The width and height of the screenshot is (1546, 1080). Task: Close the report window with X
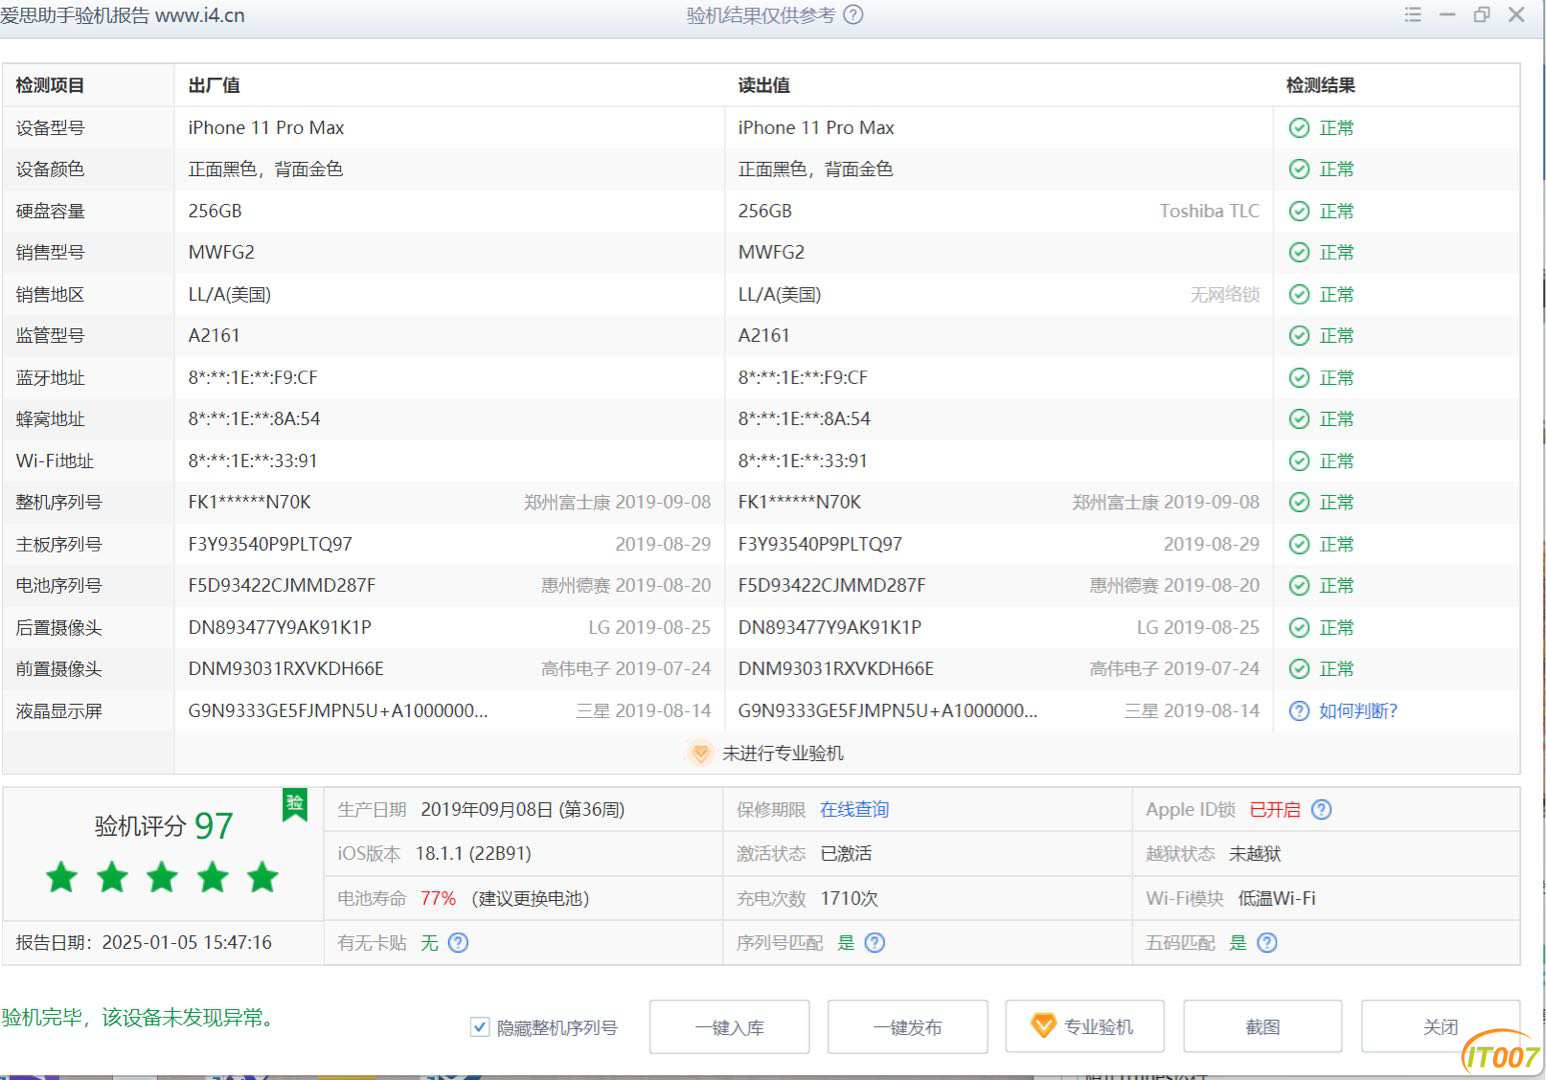point(1517,15)
